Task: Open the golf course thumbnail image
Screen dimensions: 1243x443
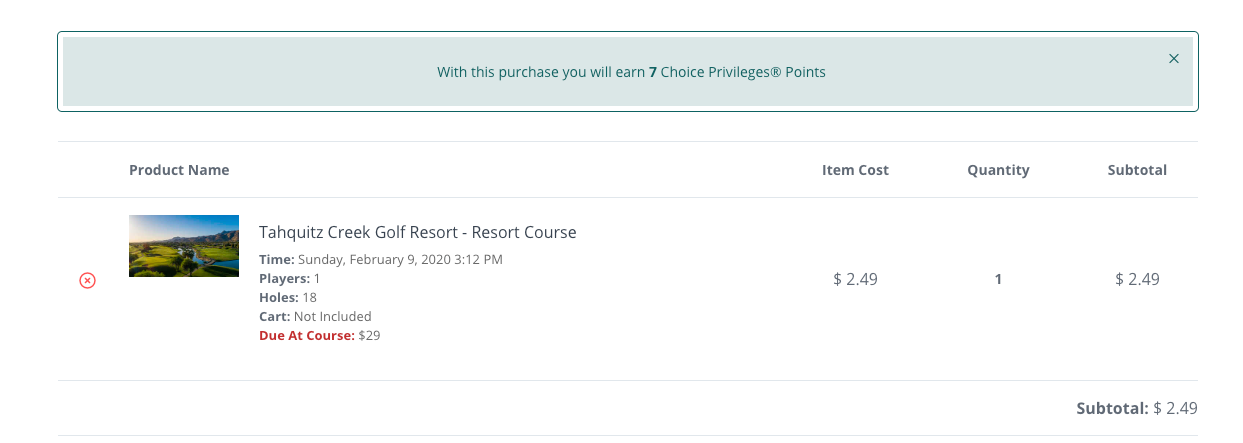Action: [x=184, y=246]
